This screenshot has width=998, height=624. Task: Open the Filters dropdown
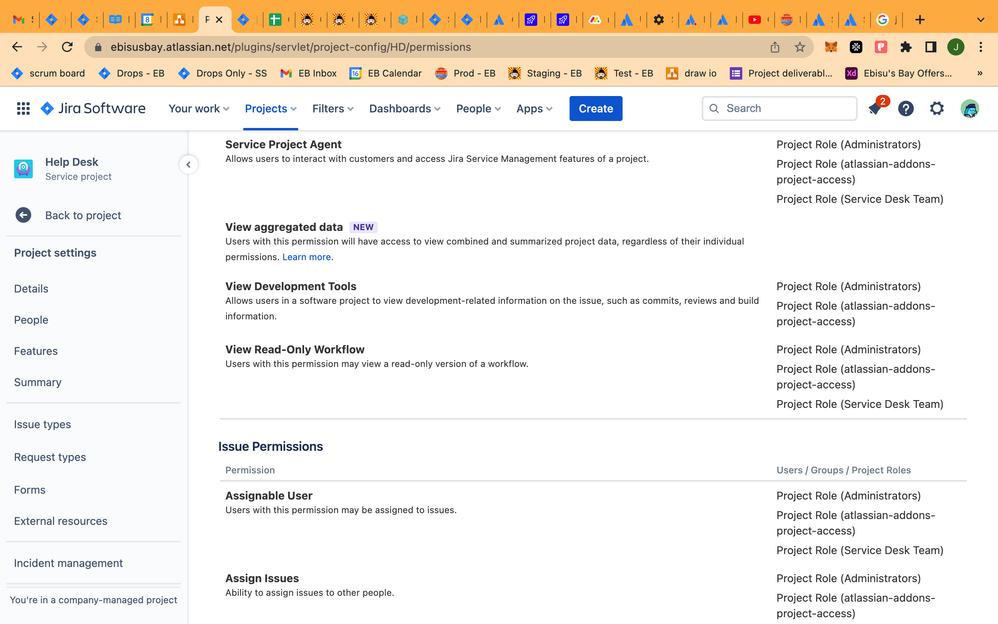coord(332,108)
